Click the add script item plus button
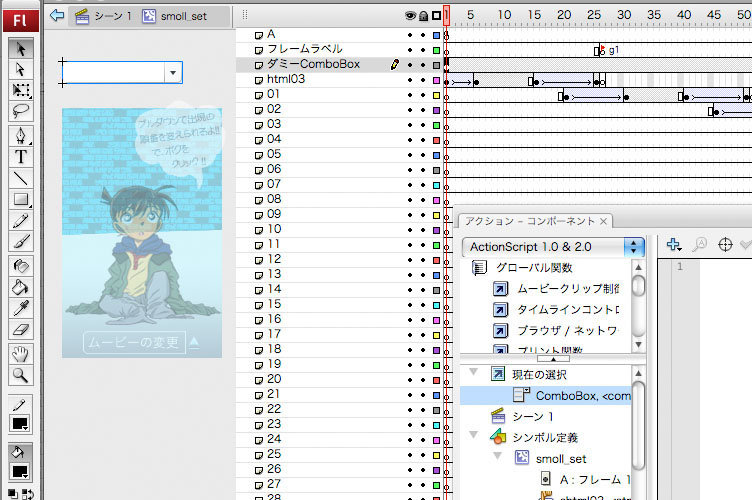This screenshot has height=500, width=752. click(674, 244)
